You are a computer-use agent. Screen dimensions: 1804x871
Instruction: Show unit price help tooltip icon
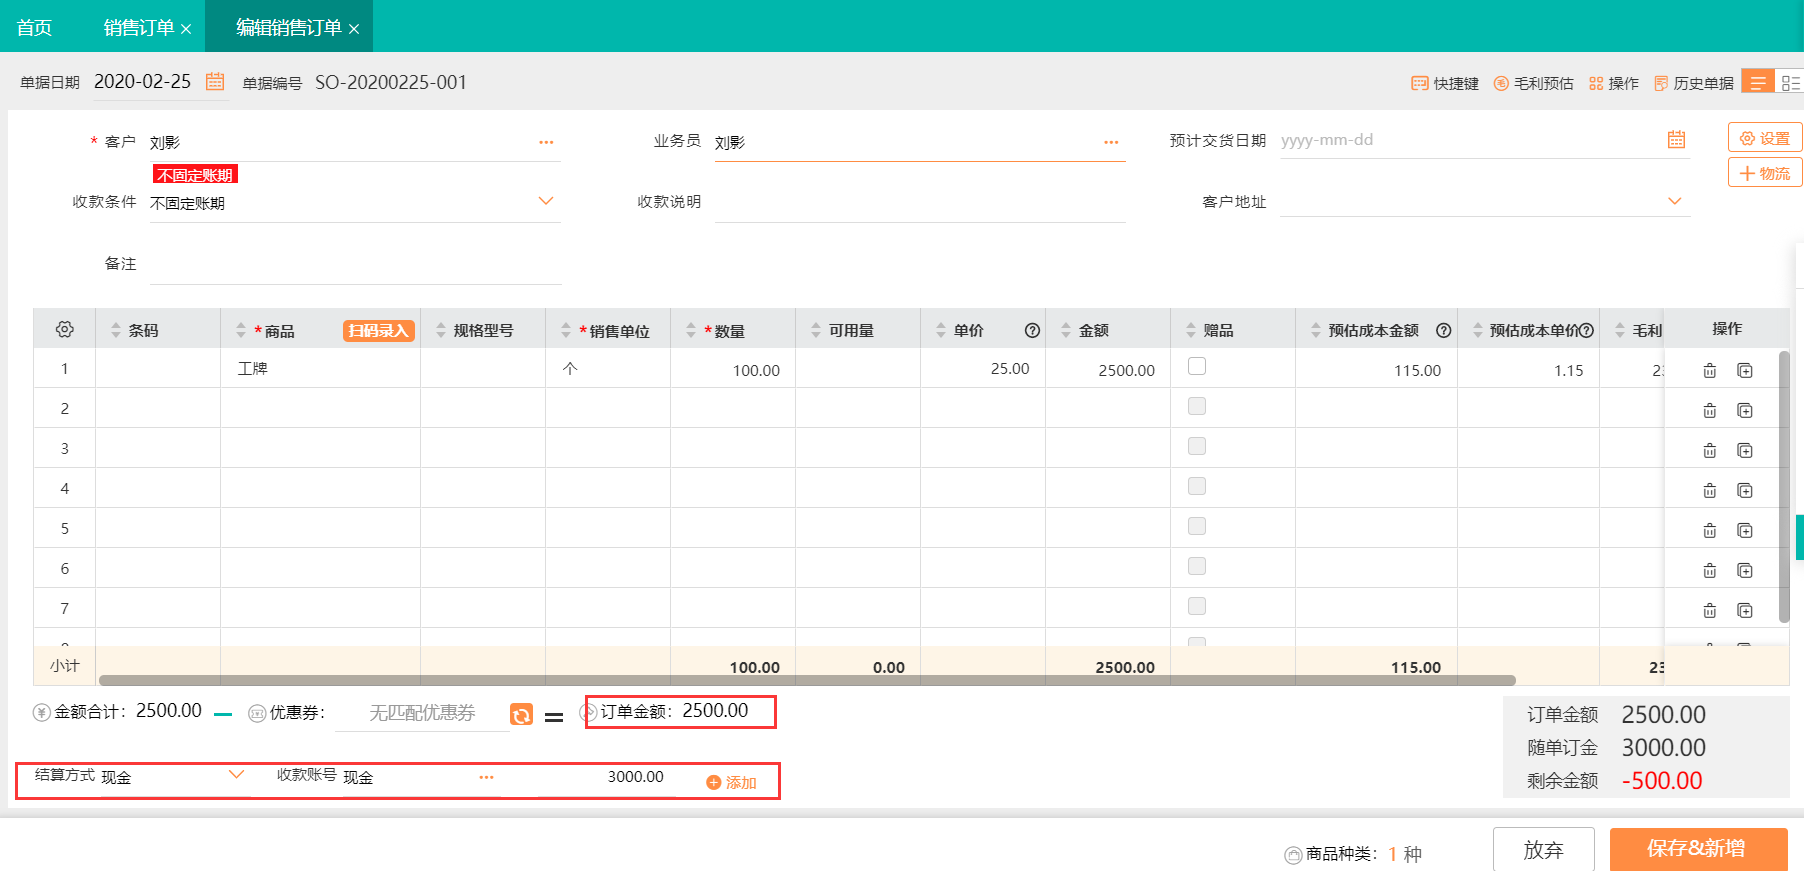(1033, 330)
